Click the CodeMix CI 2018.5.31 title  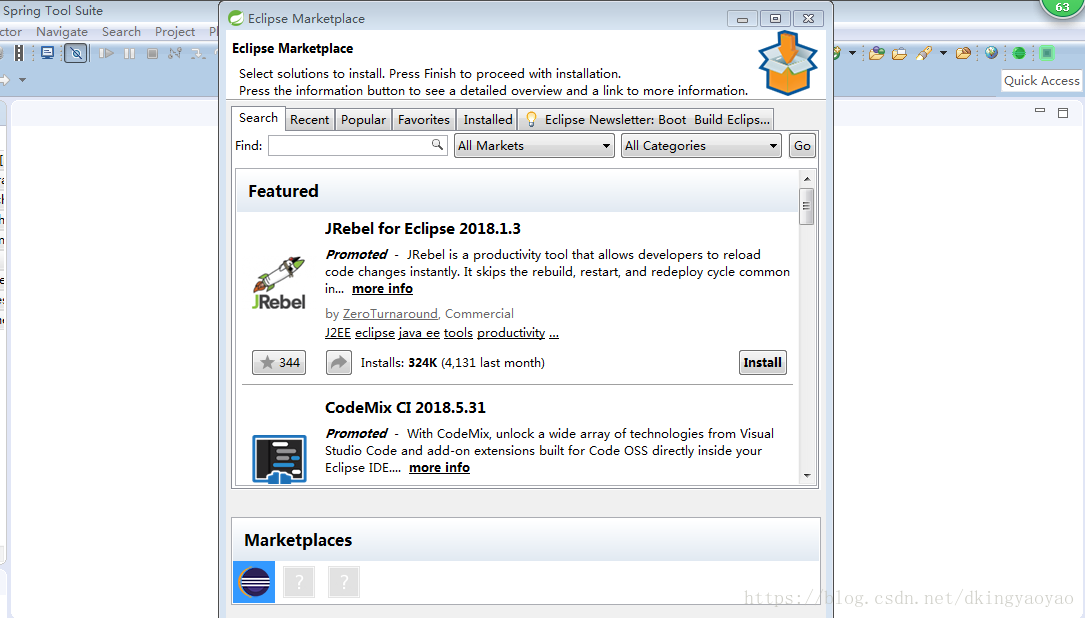tap(405, 408)
